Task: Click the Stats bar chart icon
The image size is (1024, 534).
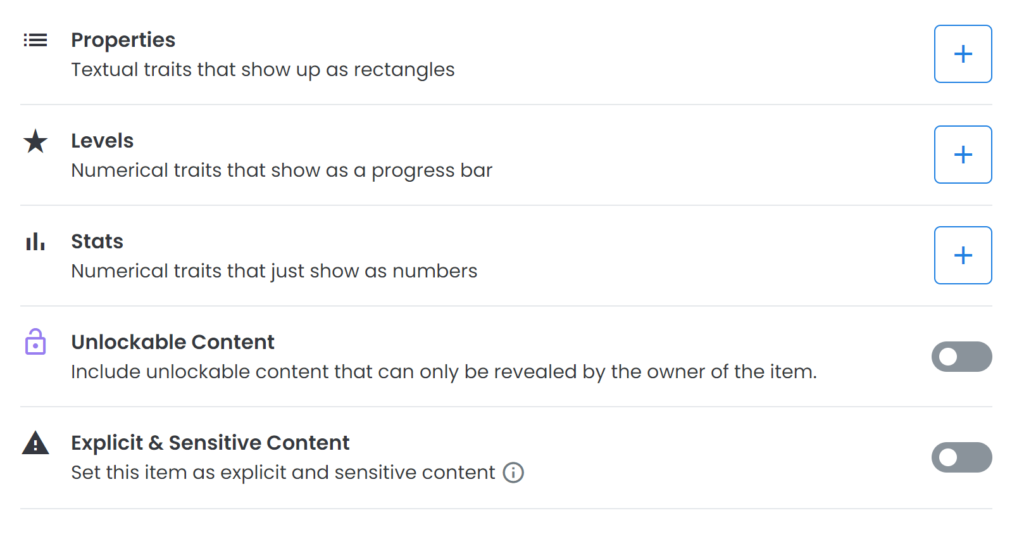Action: click(x=35, y=242)
